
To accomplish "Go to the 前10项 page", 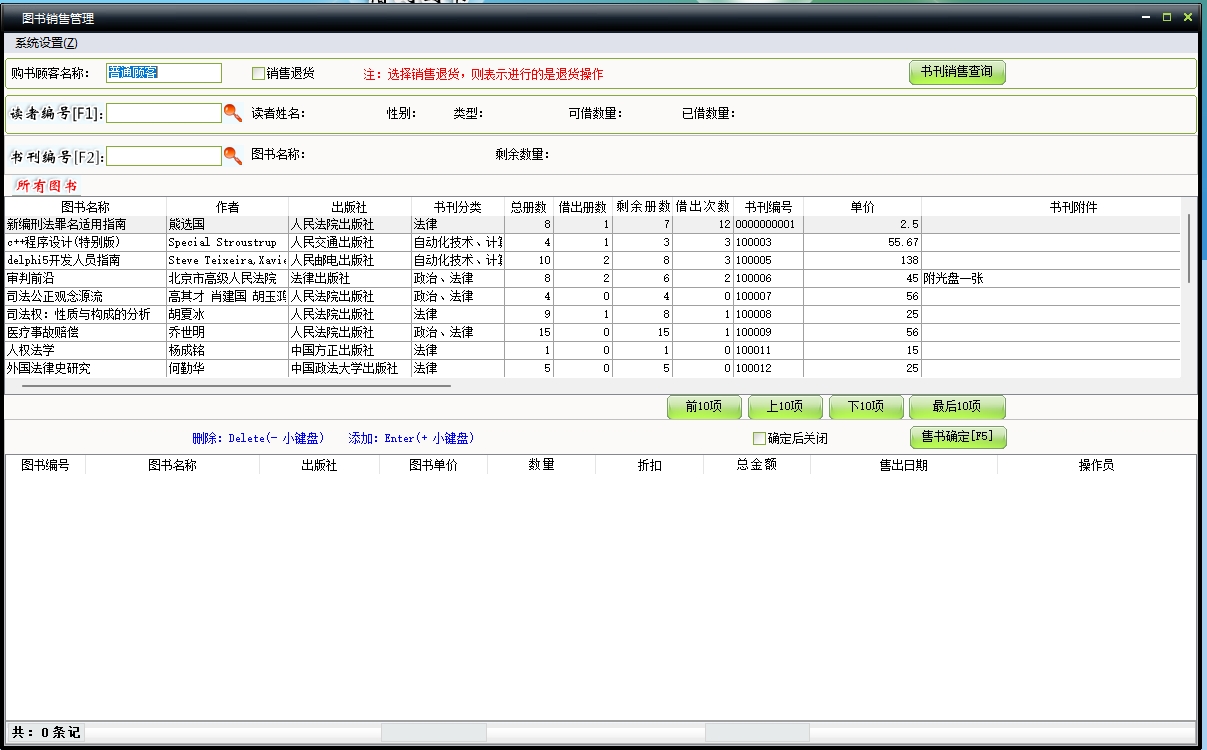I will coord(704,407).
